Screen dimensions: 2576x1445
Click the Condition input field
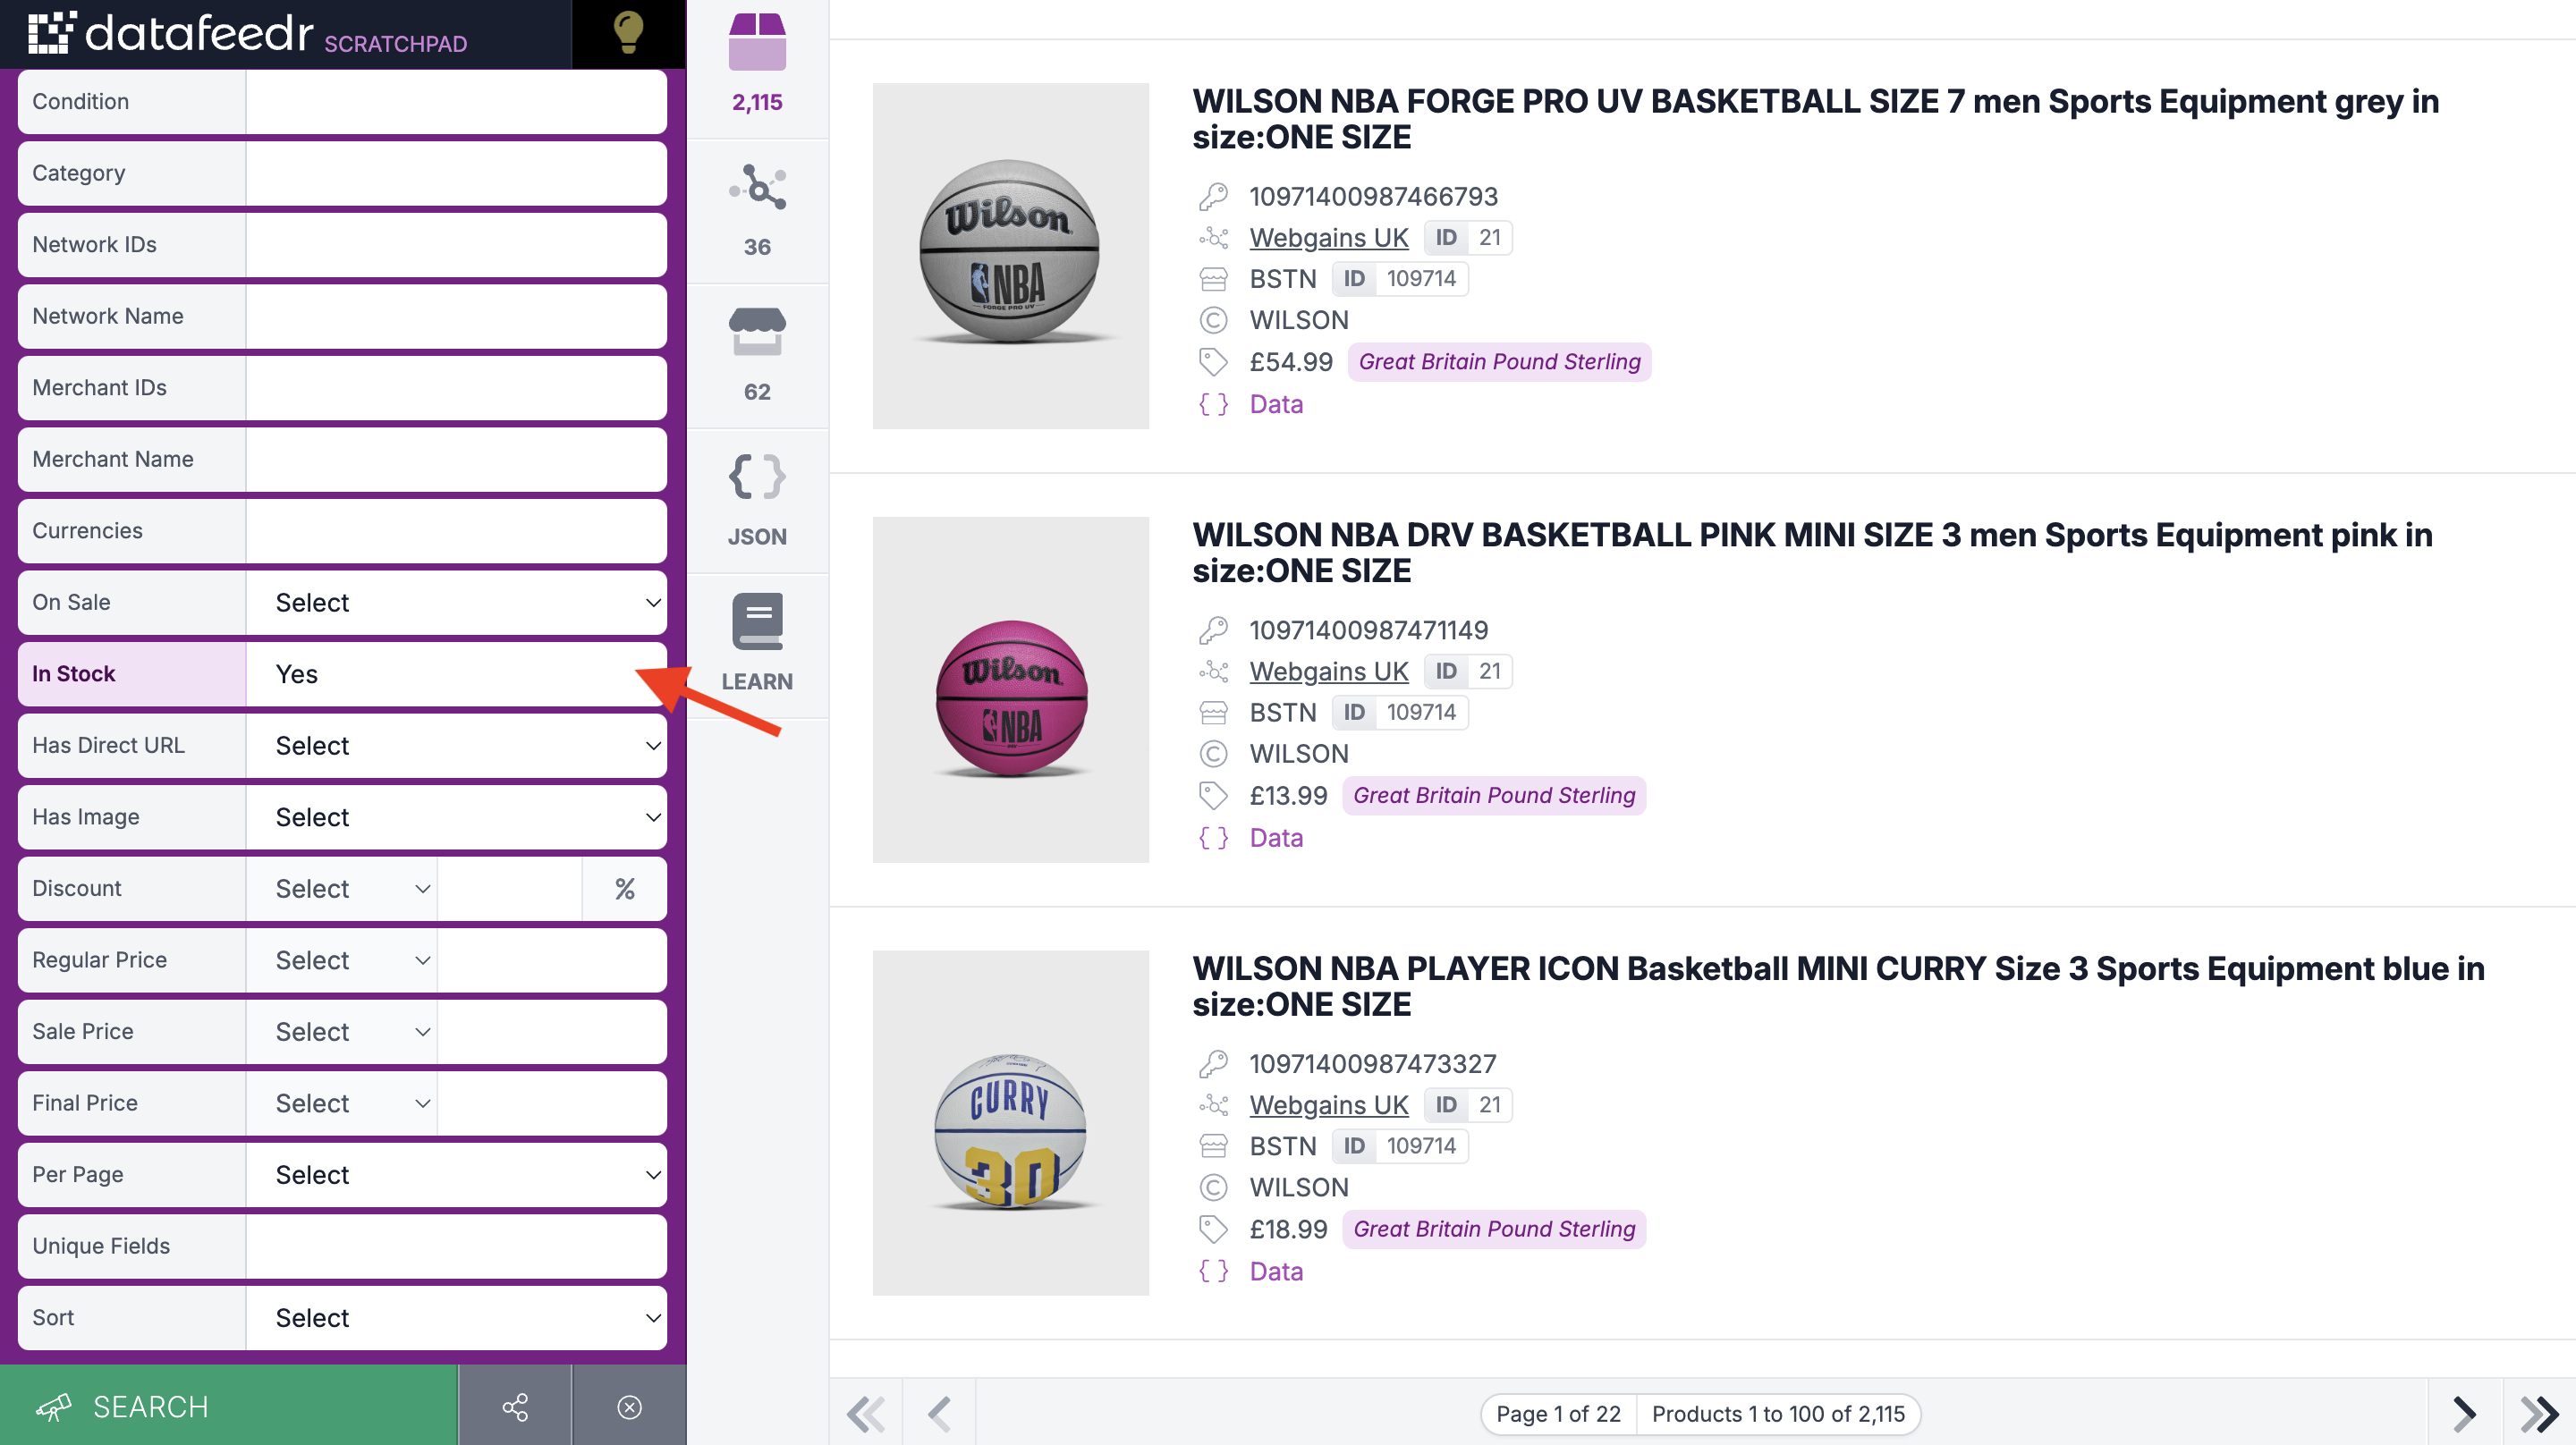(456, 101)
